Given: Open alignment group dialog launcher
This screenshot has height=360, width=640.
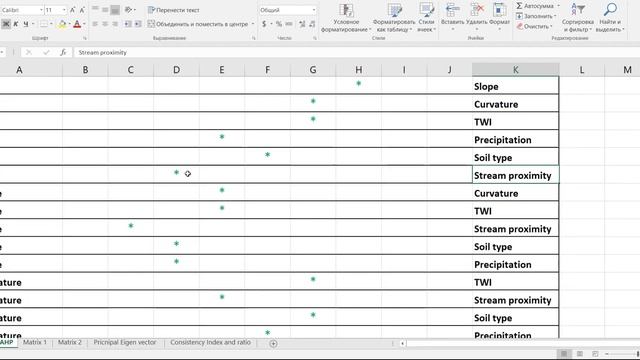Looking at the screenshot, I should click(x=253, y=38).
